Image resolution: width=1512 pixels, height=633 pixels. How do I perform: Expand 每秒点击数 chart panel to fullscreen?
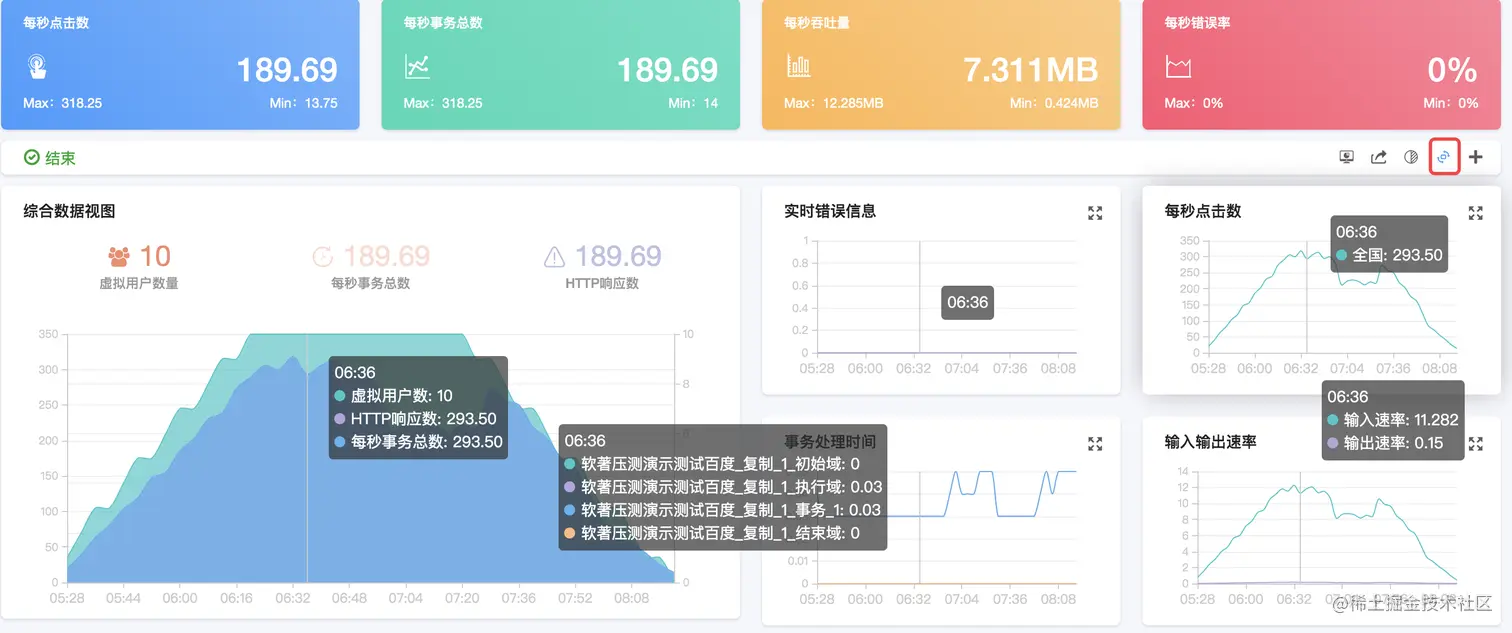tap(1475, 213)
